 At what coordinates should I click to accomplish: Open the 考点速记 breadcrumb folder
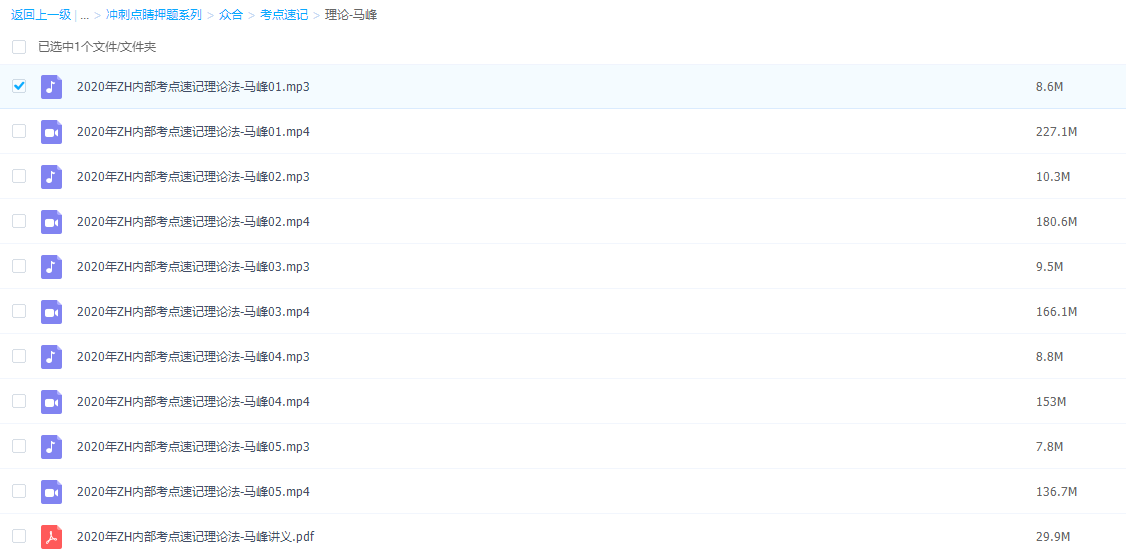pos(284,15)
